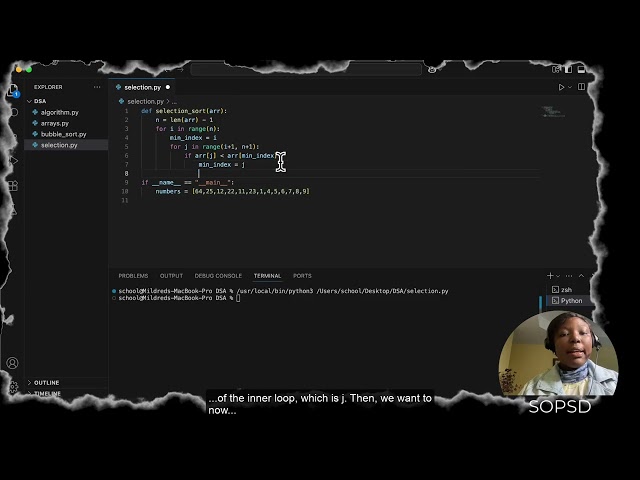Create a new terminal with plus icon
This screenshot has width=640, height=480.
tap(550, 276)
